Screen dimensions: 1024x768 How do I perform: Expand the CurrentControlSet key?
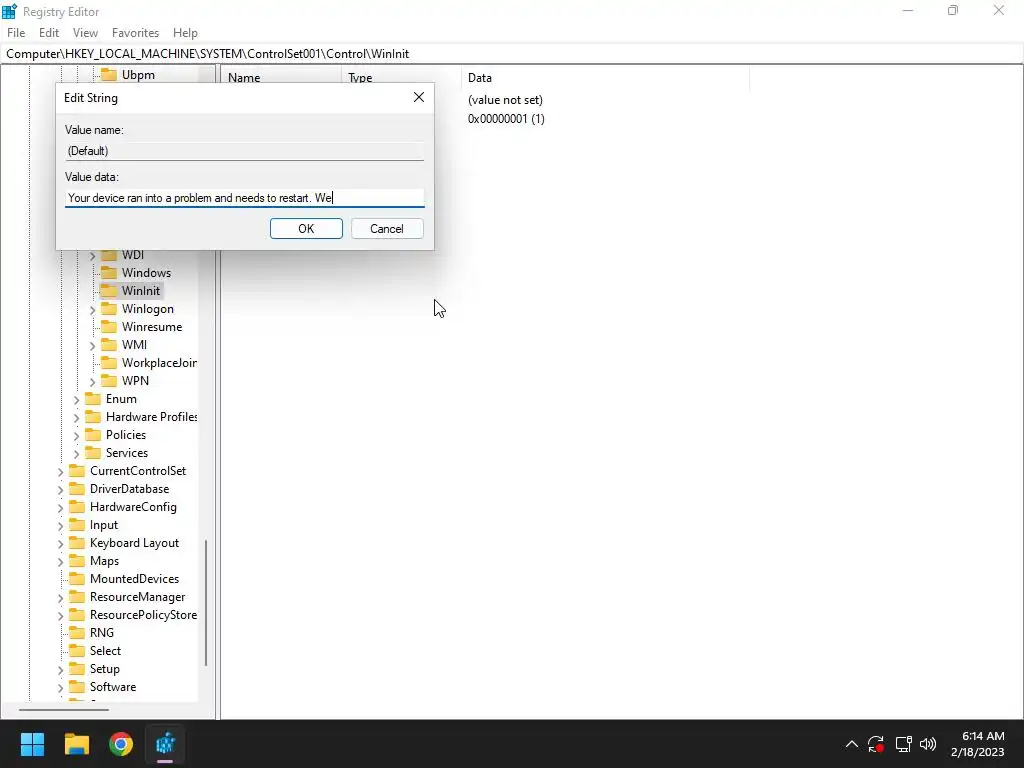click(x=60, y=472)
